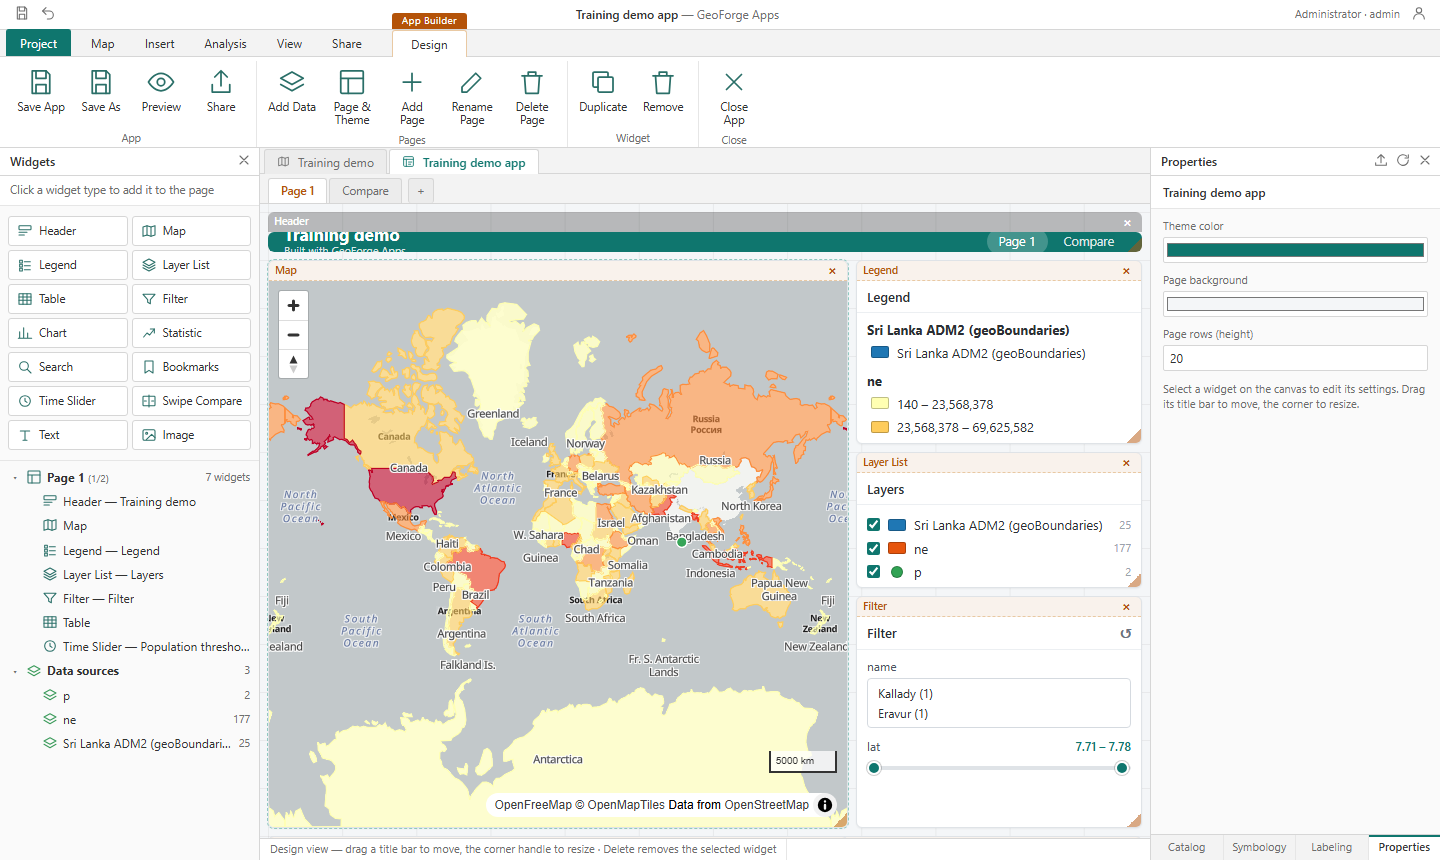Open the app Preview
The height and width of the screenshot is (860, 1440).
[161, 92]
